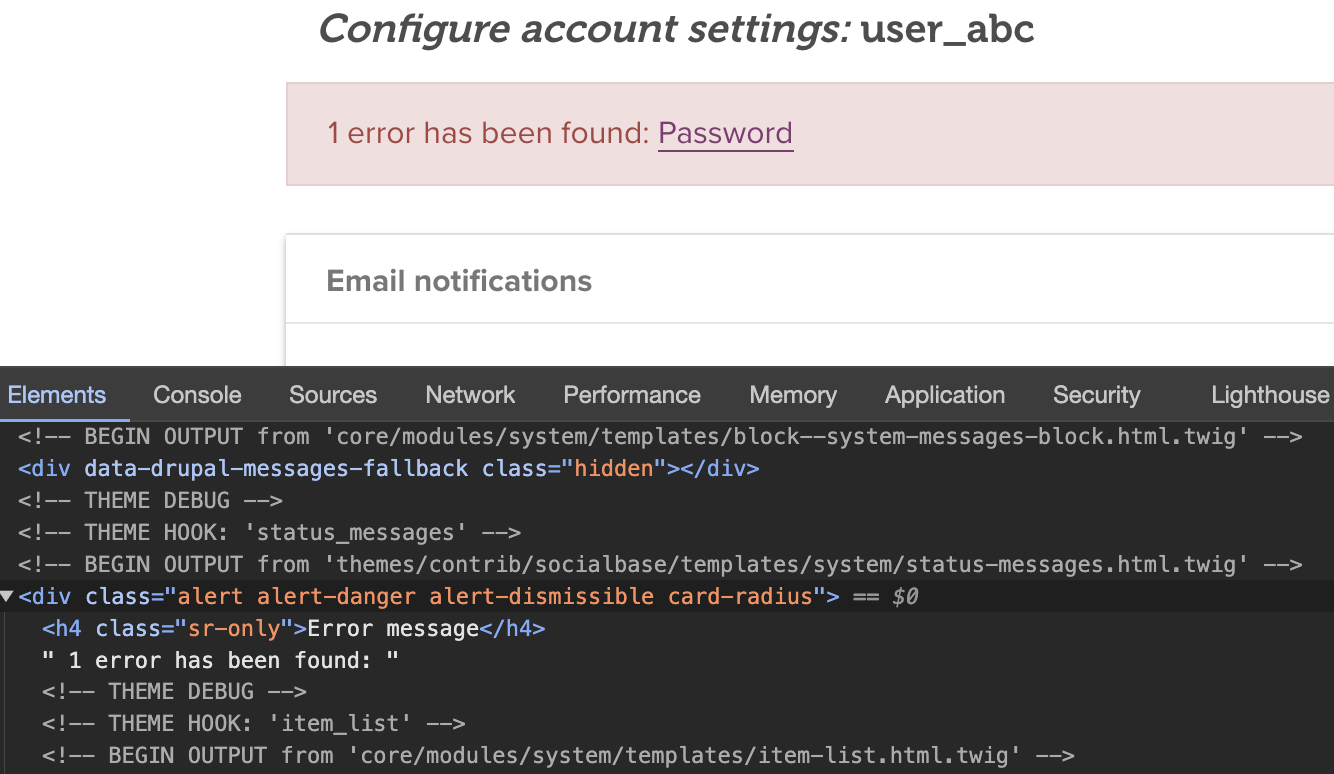Open the Password error link
This screenshot has width=1334, height=774.
[725, 133]
